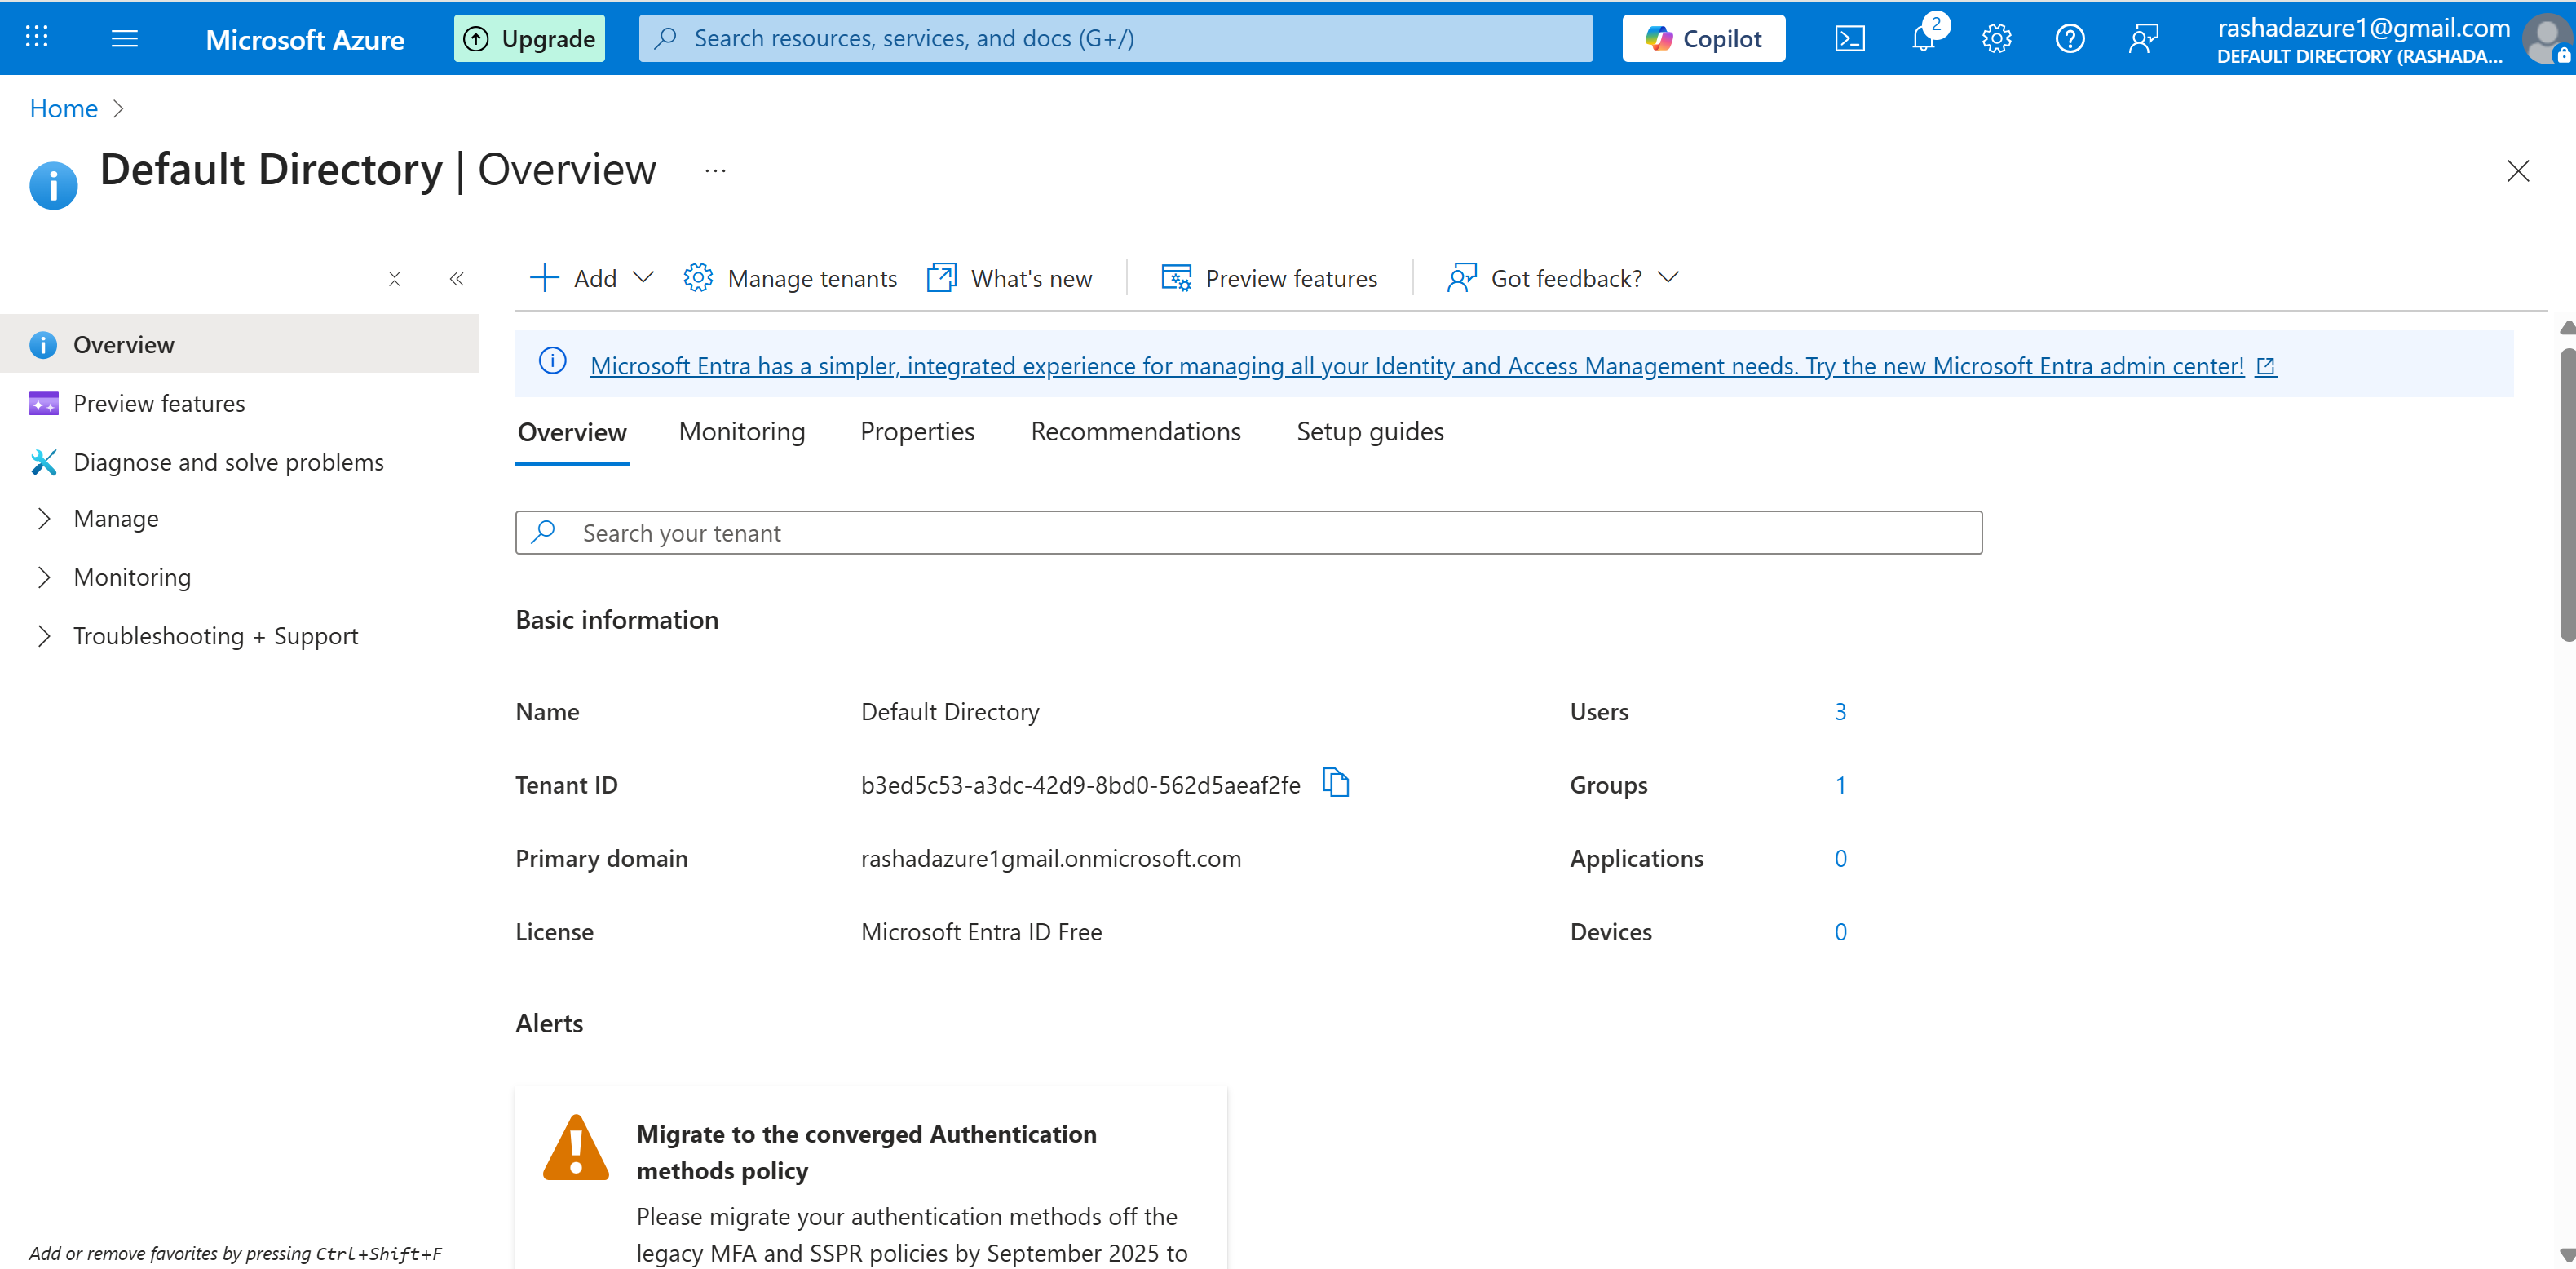Click the Copilot button
Image resolution: width=2576 pixels, height=1269 pixels.
[x=1703, y=39]
